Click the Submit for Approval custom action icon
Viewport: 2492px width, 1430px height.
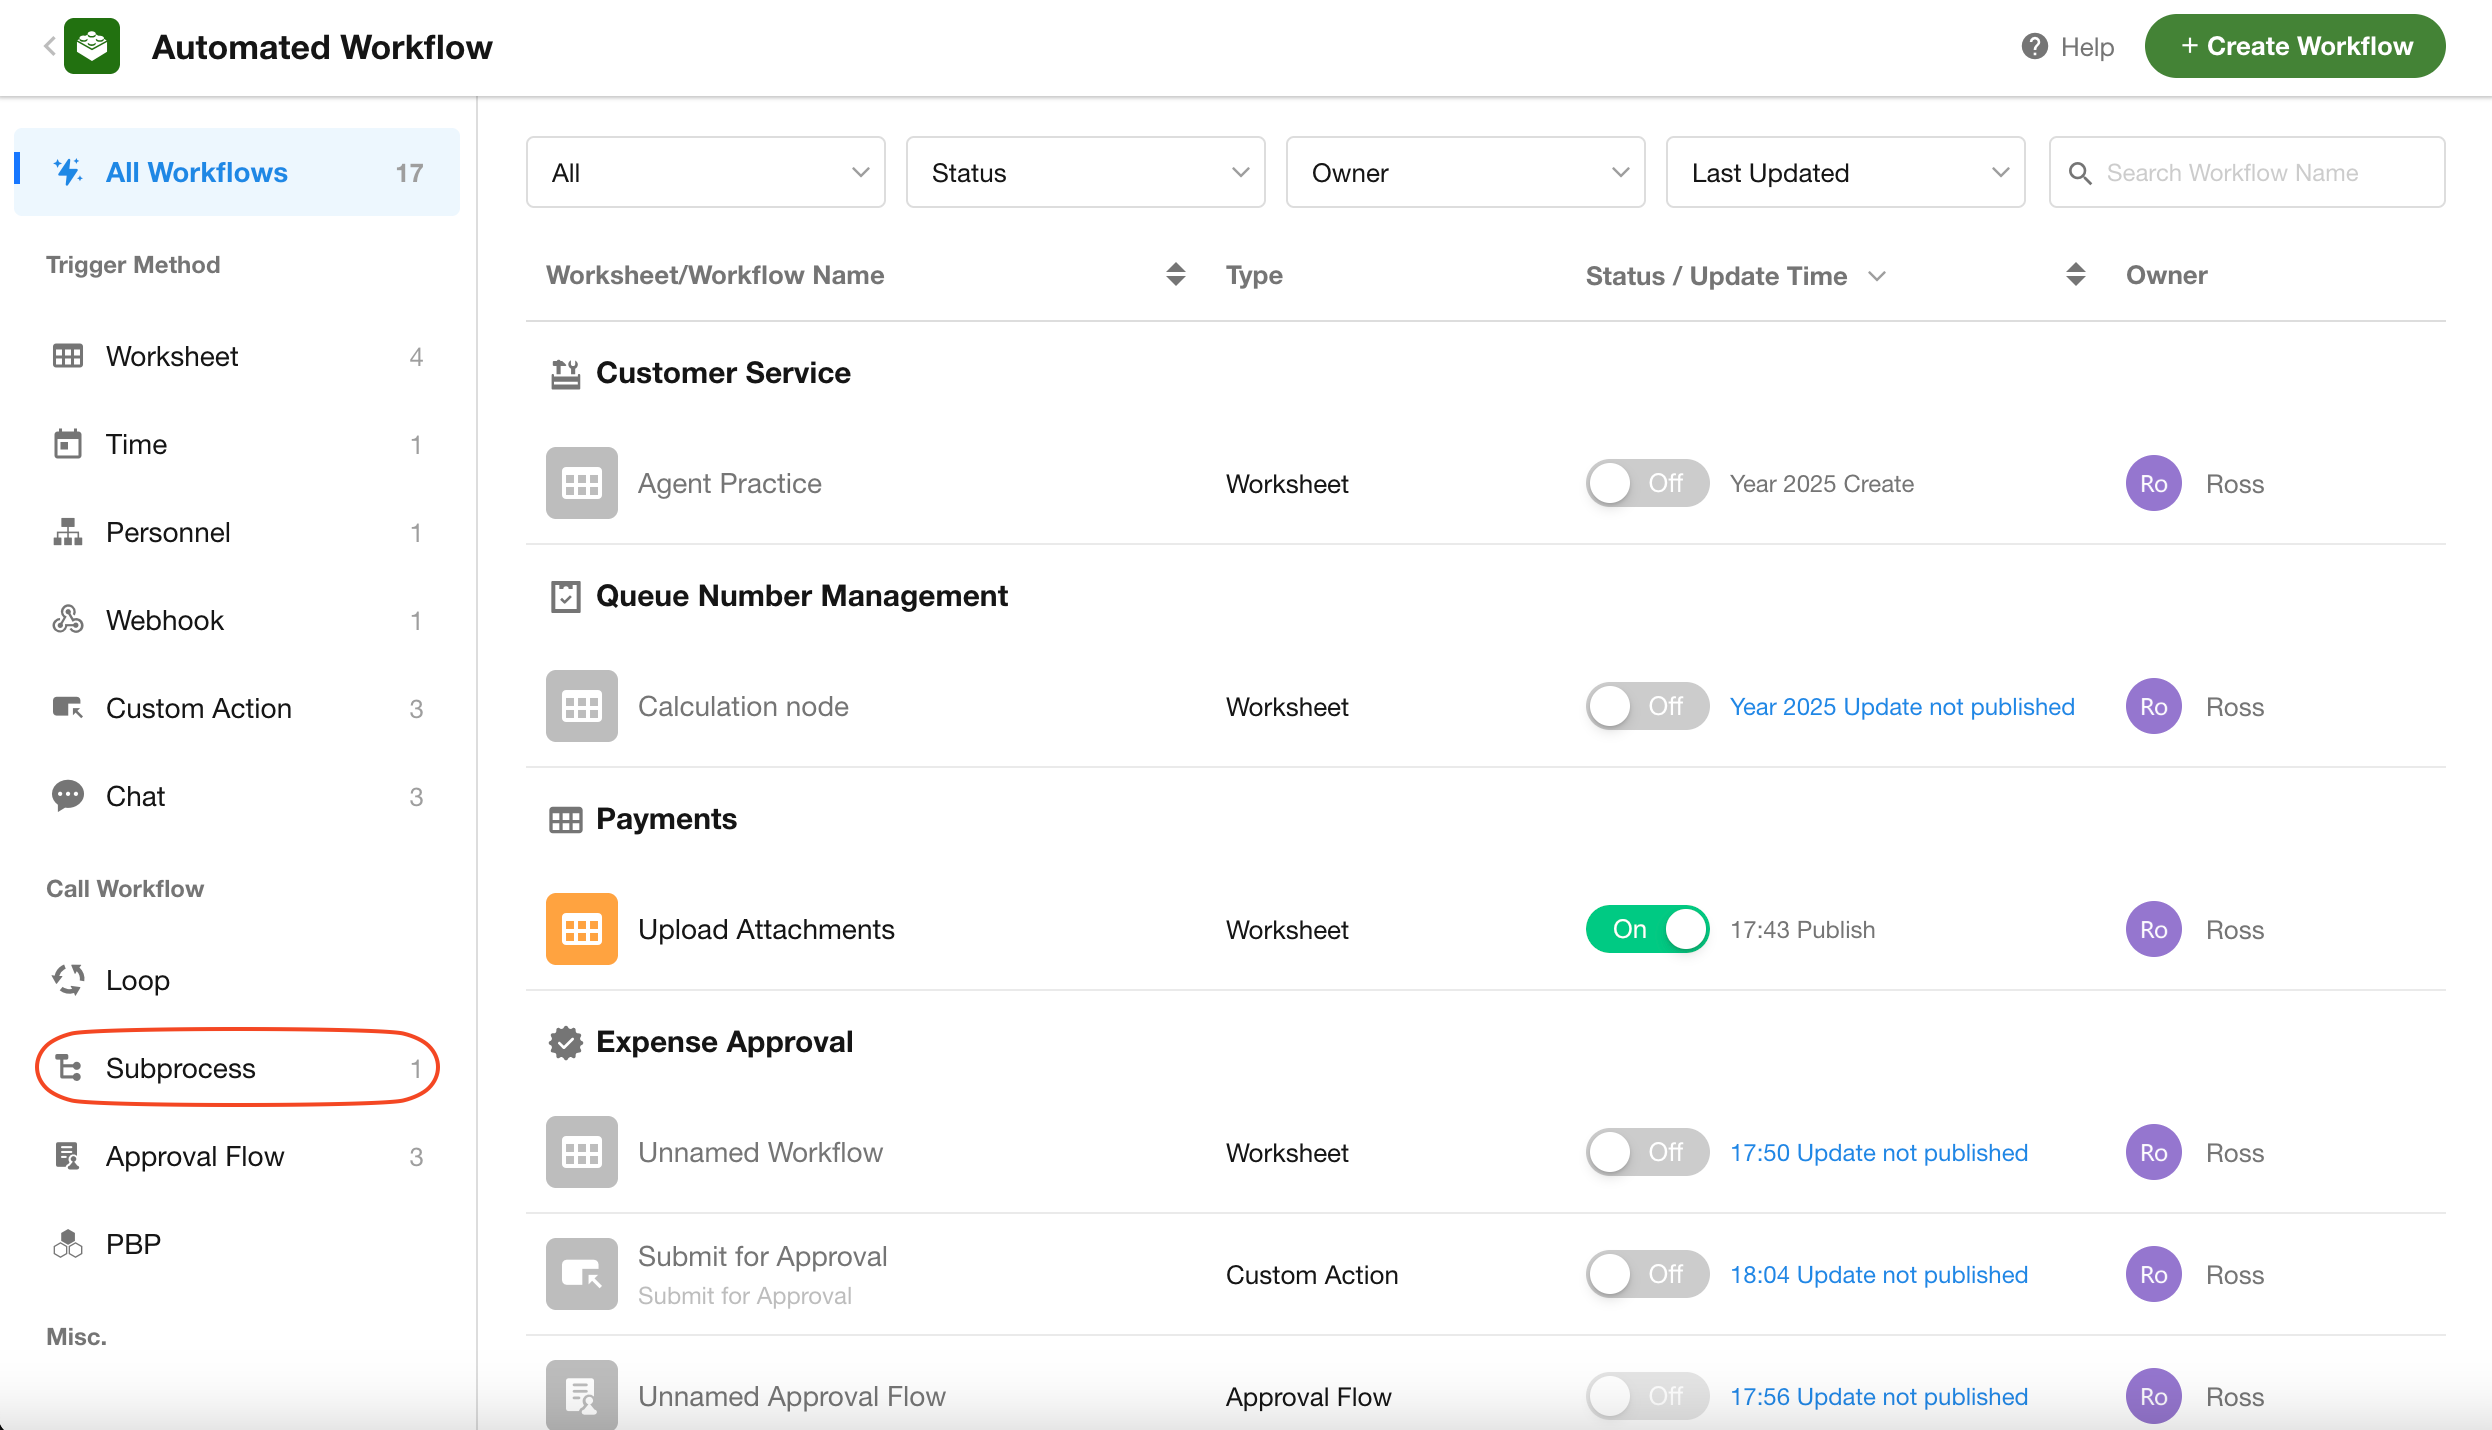[x=581, y=1274]
